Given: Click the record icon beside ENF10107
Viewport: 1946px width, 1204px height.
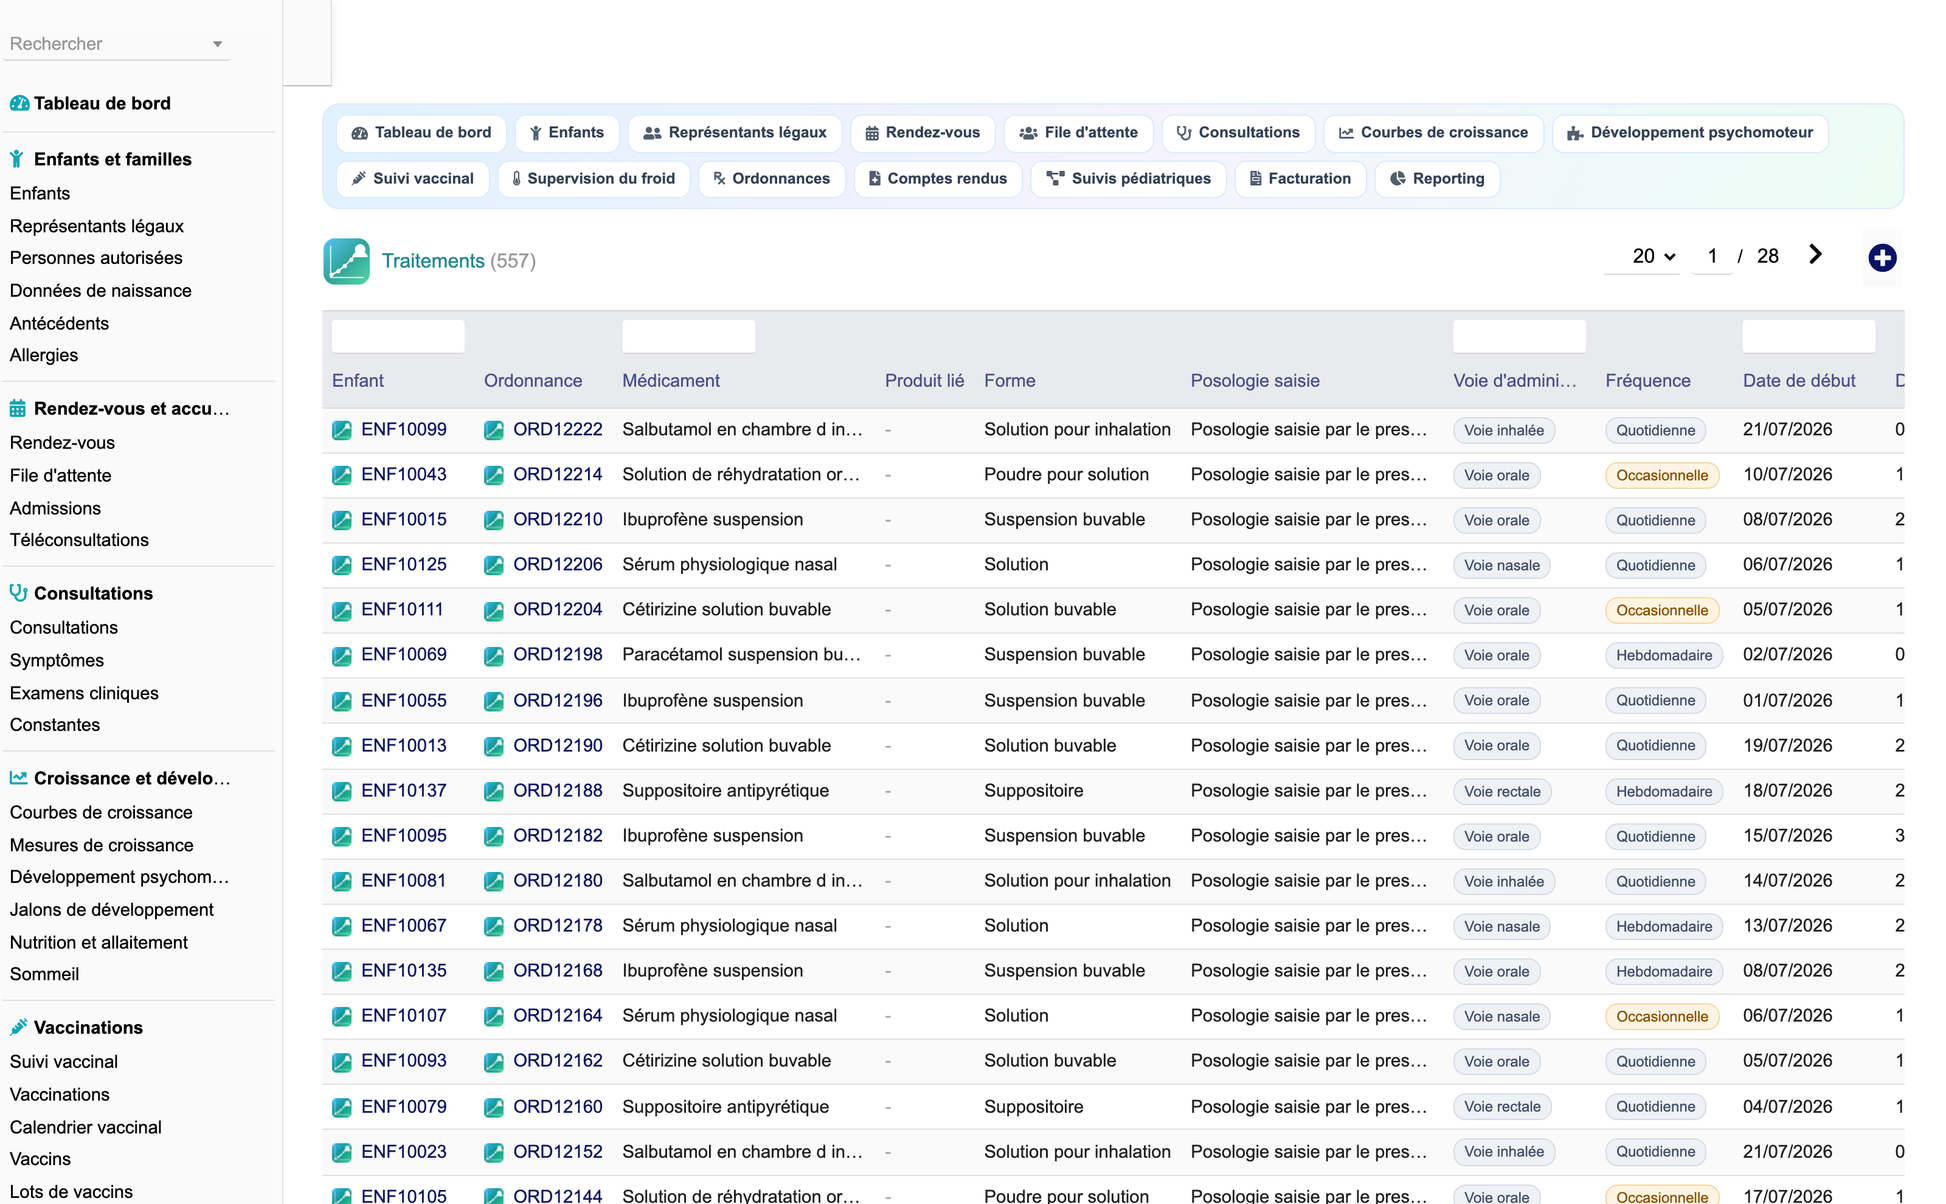Looking at the screenshot, I should point(342,1016).
